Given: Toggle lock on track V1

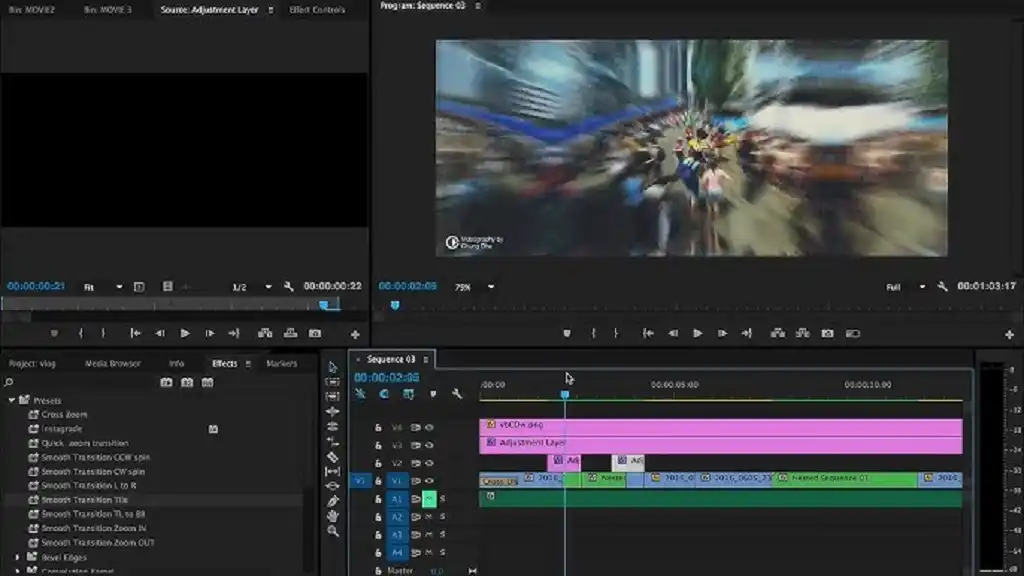Looking at the screenshot, I should (378, 481).
